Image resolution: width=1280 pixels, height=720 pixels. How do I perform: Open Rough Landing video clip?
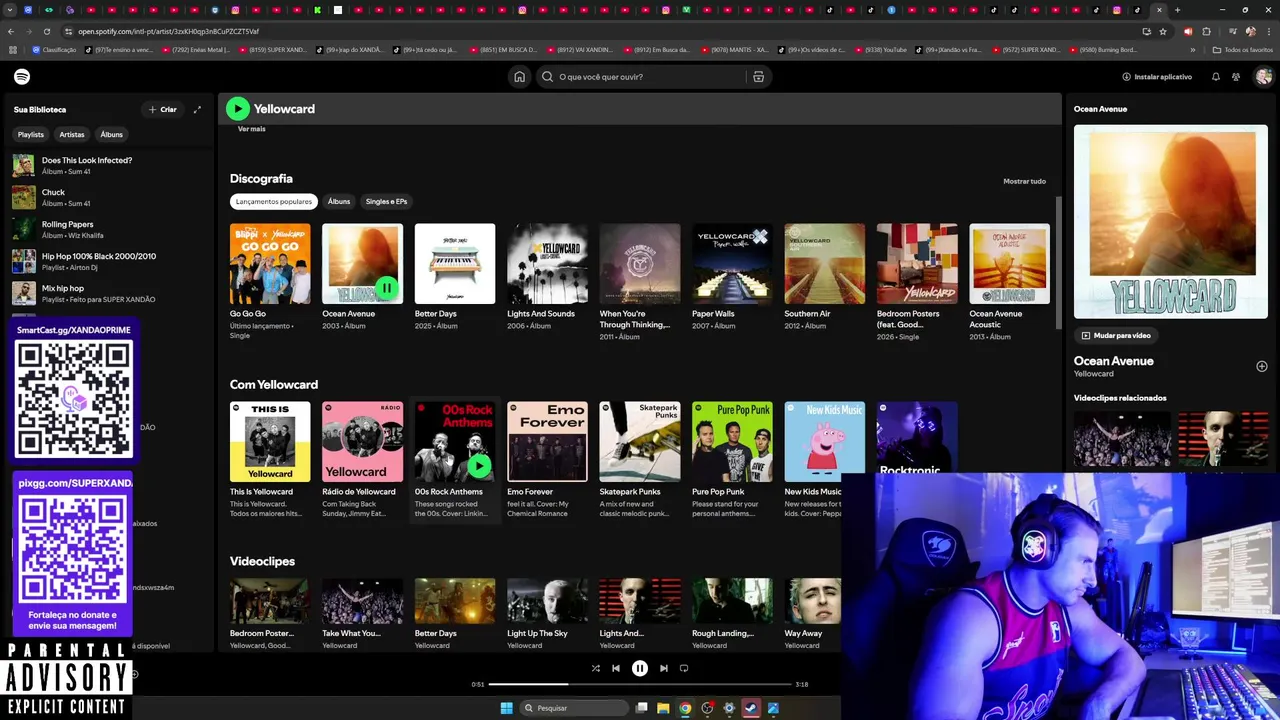732,601
